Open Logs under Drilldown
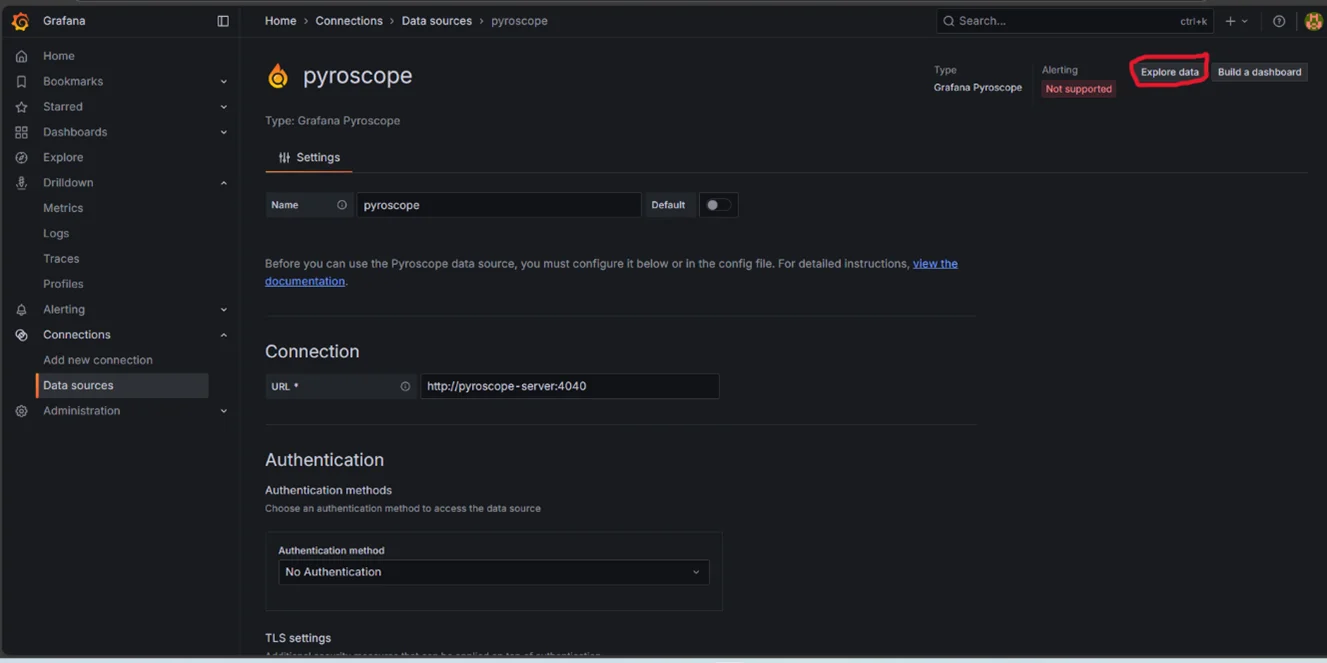 [56, 233]
